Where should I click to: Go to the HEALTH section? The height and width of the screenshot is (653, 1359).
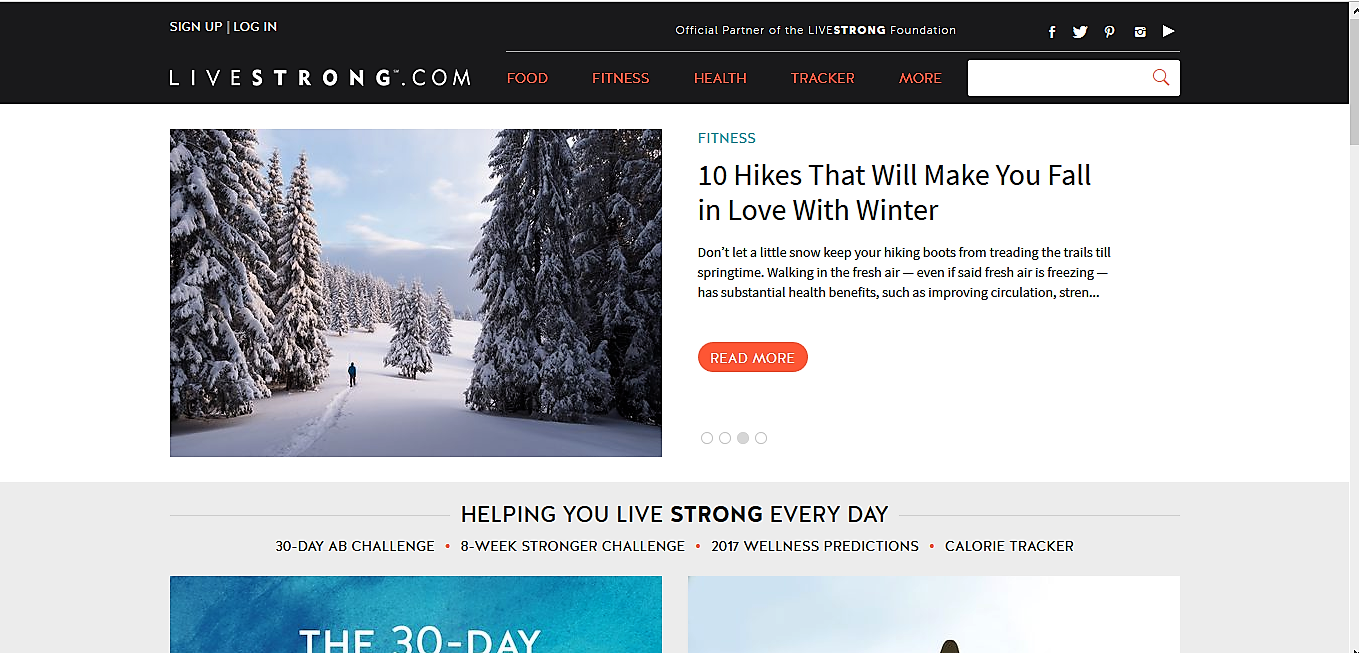pos(720,78)
